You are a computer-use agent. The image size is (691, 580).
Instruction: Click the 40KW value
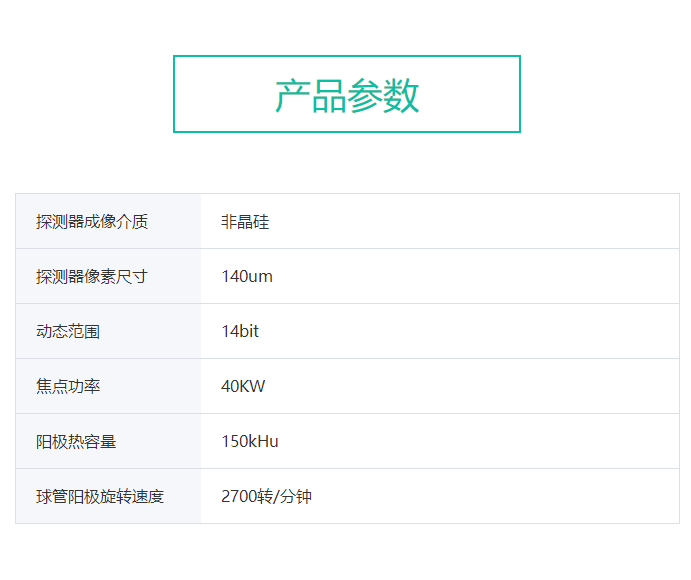tap(243, 386)
